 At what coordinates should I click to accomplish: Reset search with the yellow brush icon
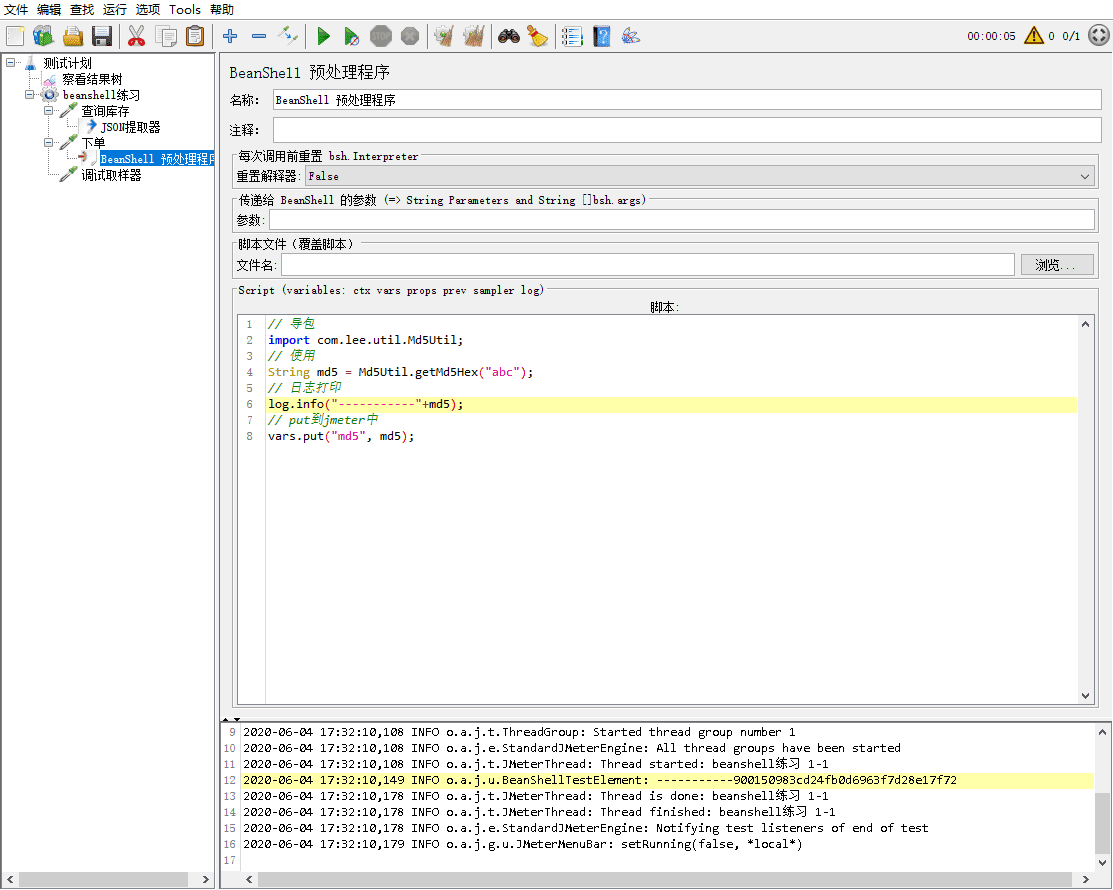click(x=537, y=35)
